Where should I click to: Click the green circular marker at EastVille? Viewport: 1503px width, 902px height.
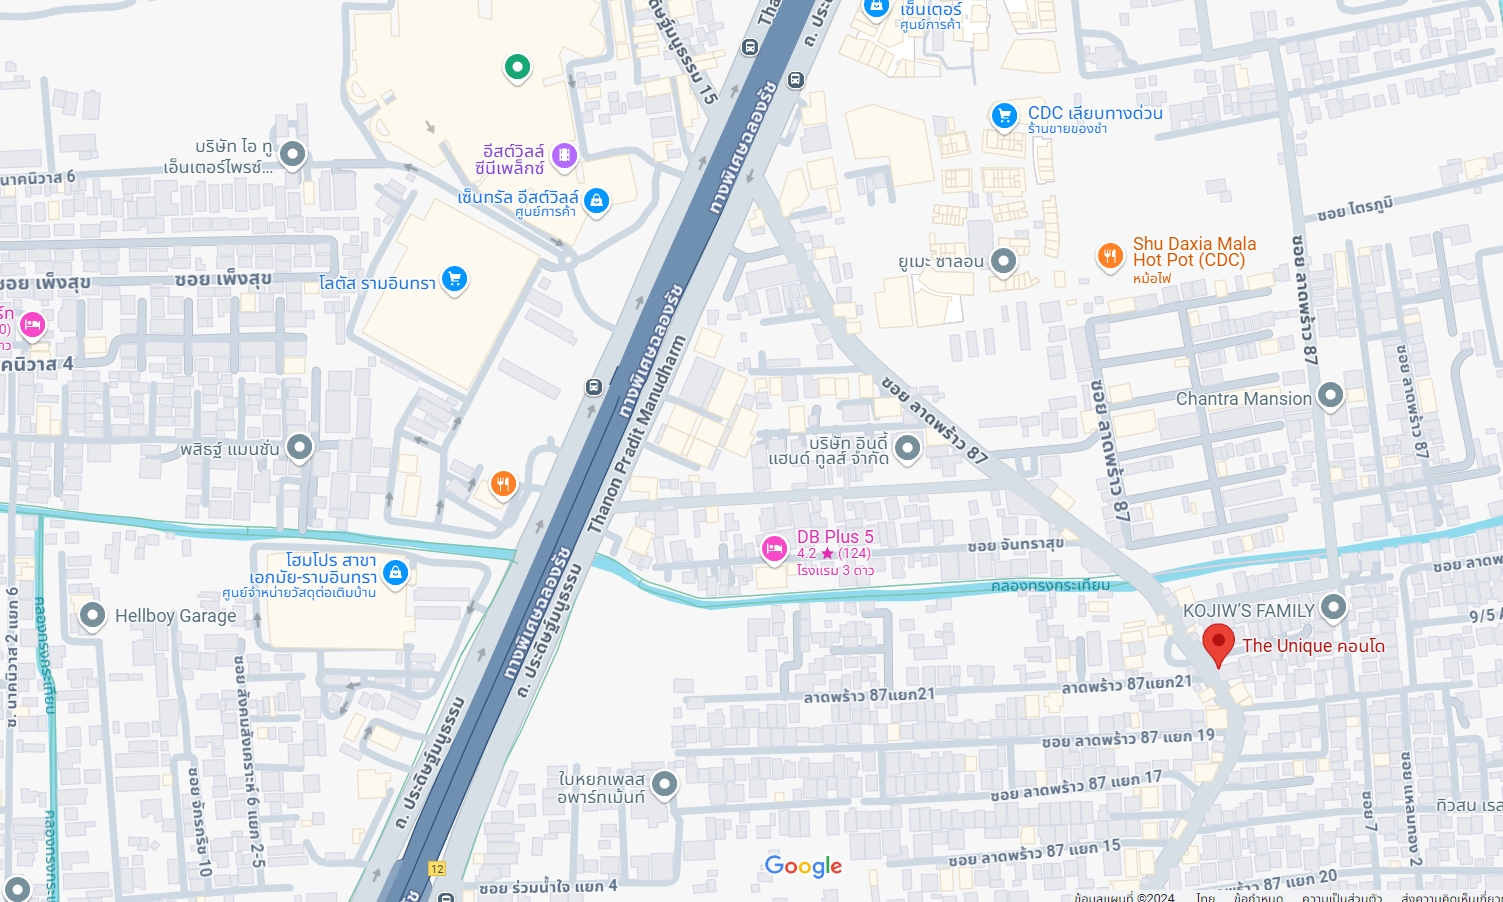(517, 68)
